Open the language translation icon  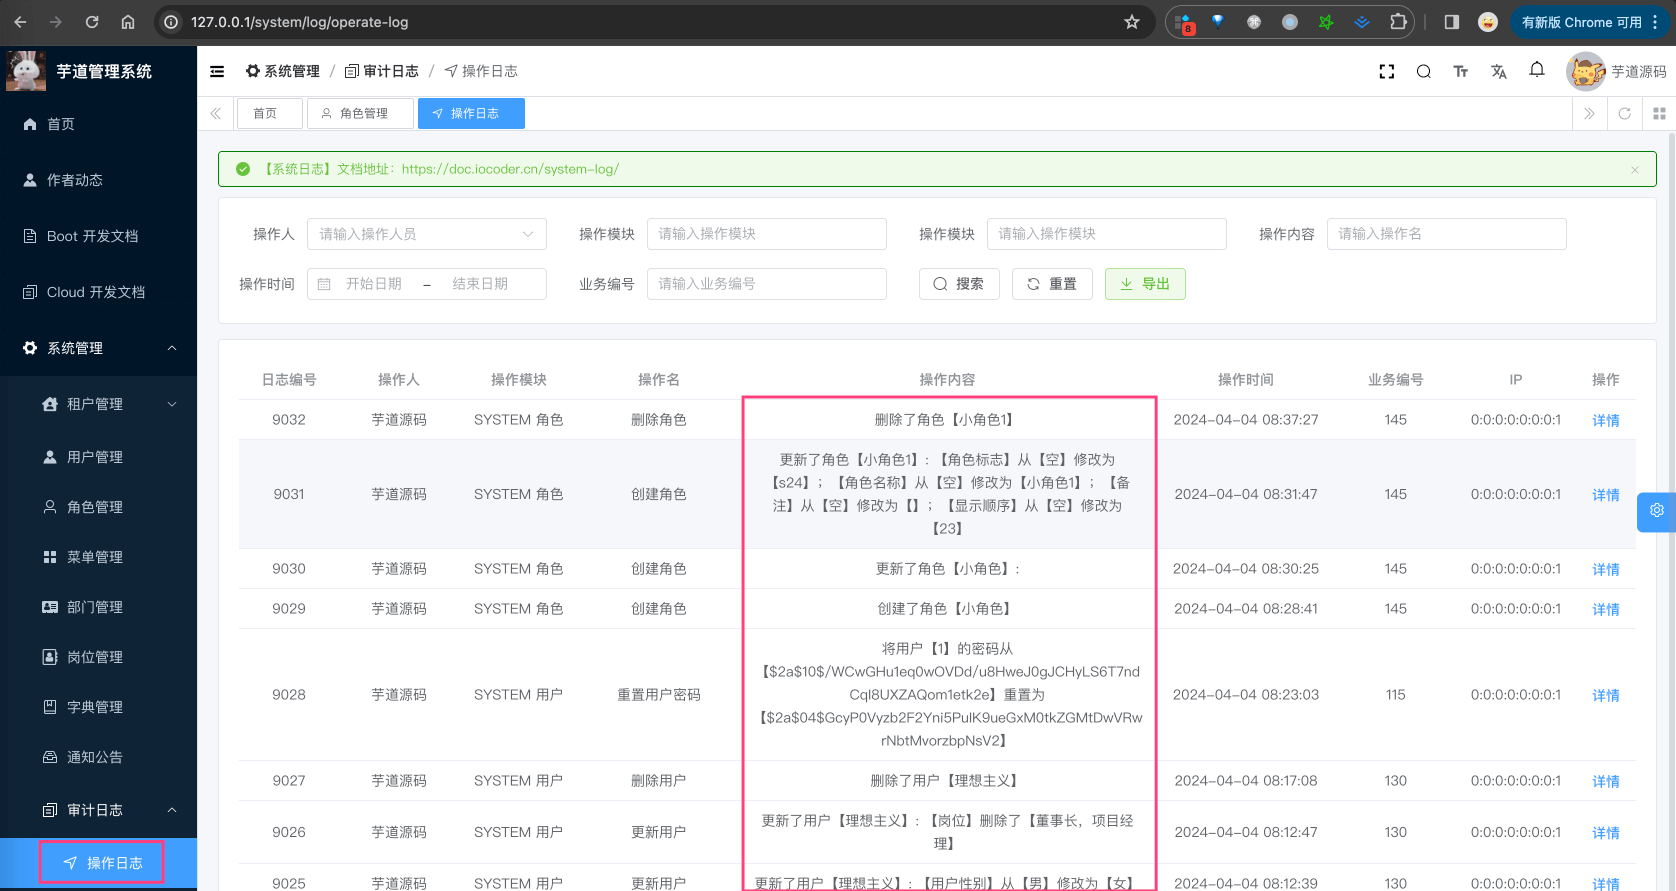click(1498, 71)
